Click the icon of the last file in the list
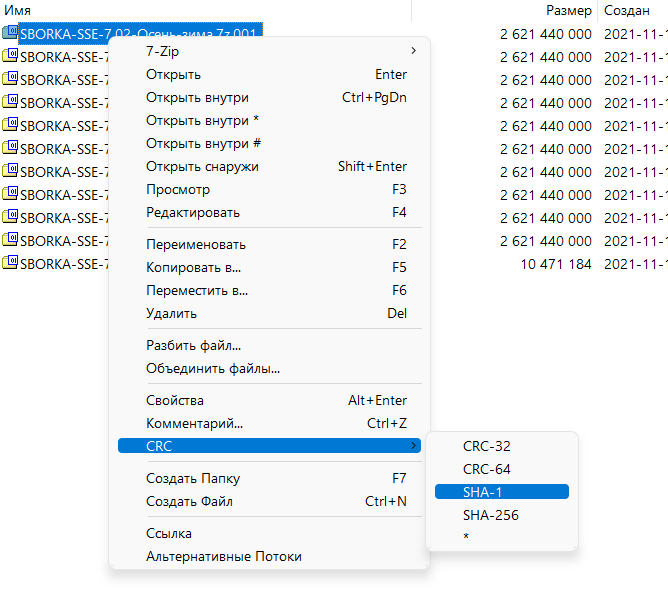The image size is (668, 599). [11, 264]
